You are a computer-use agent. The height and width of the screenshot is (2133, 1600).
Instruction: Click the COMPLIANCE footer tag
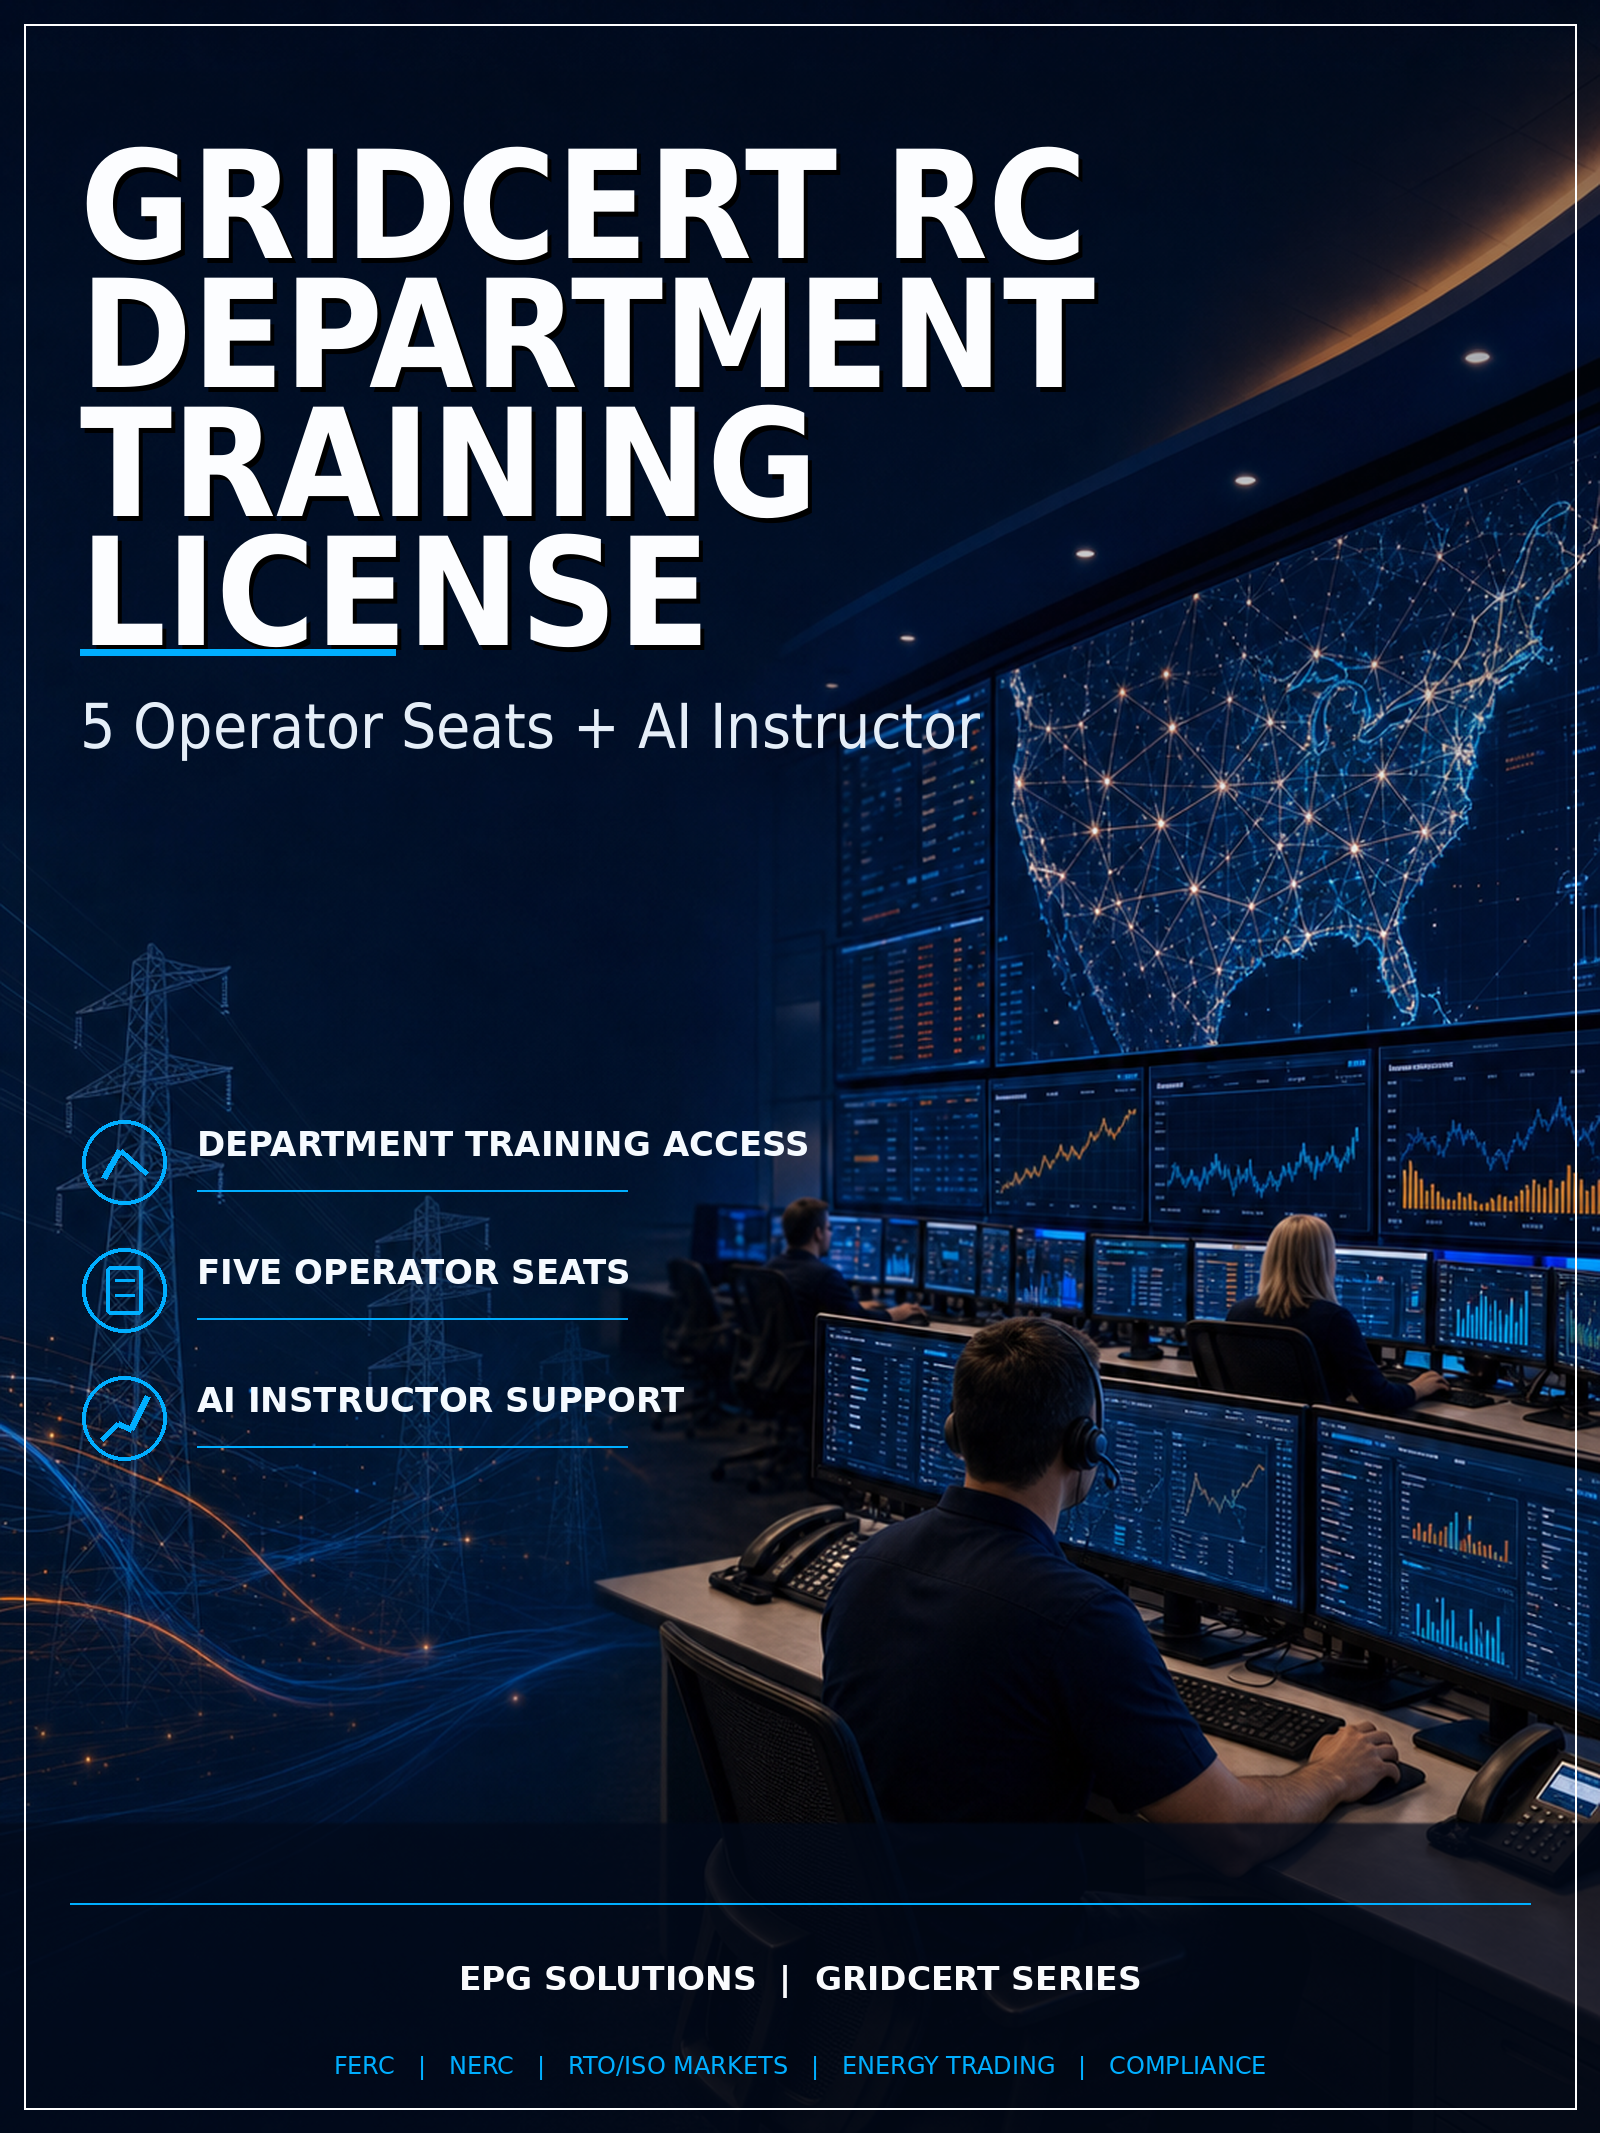point(1187,2066)
